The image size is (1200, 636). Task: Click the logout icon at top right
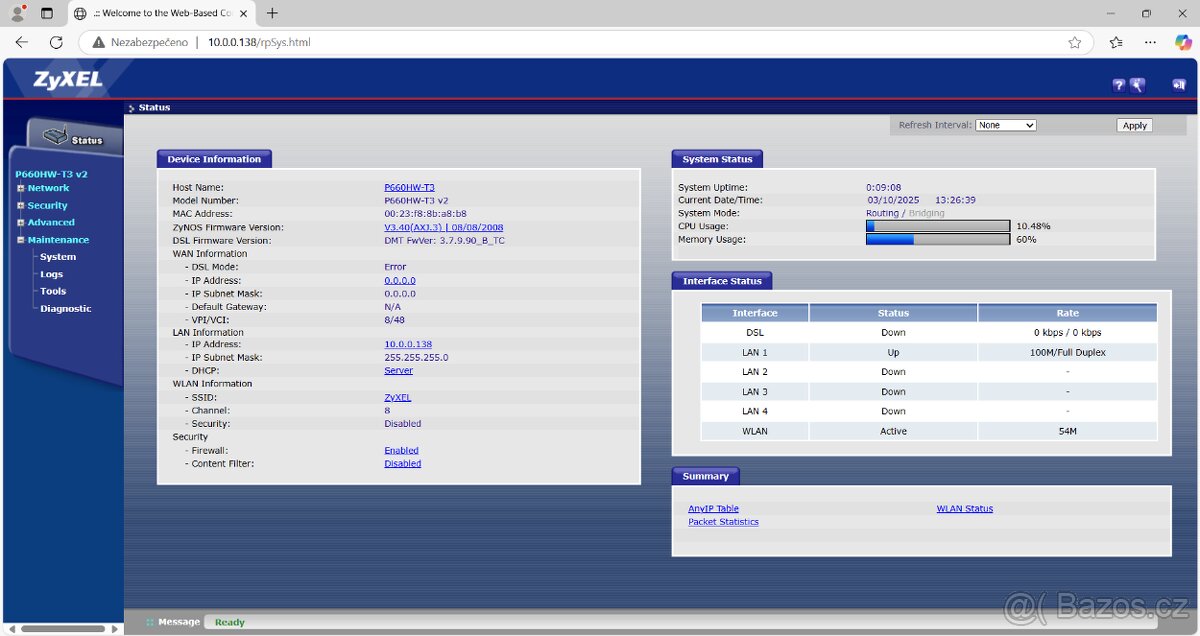tap(1180, 85)
